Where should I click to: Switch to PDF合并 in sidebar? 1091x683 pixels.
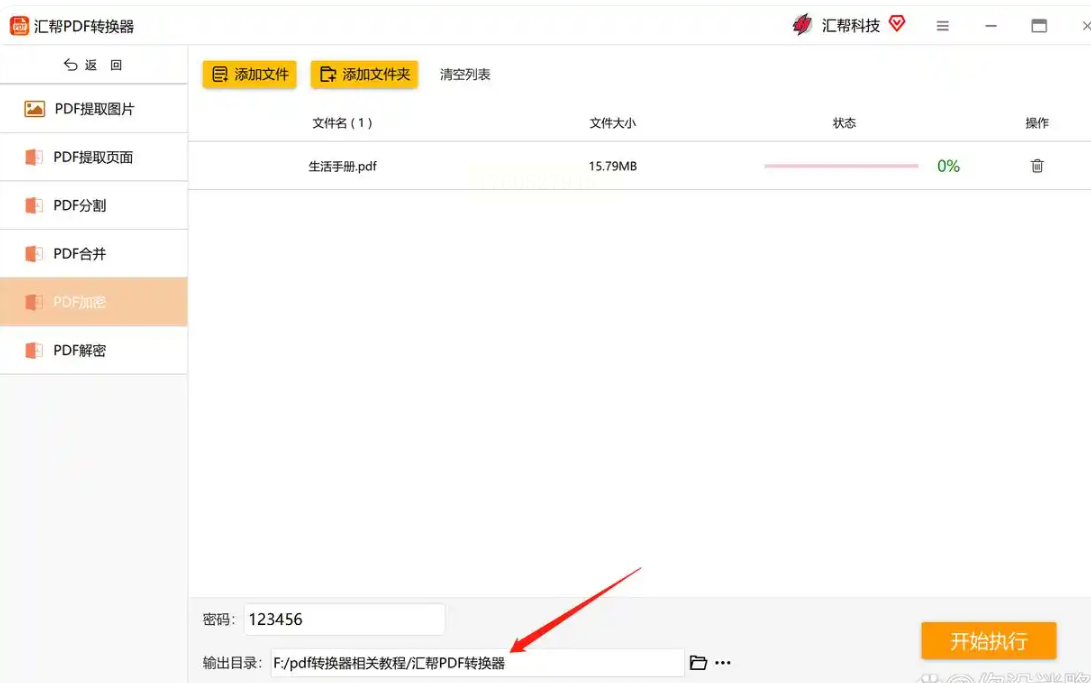tap(94, 254)
